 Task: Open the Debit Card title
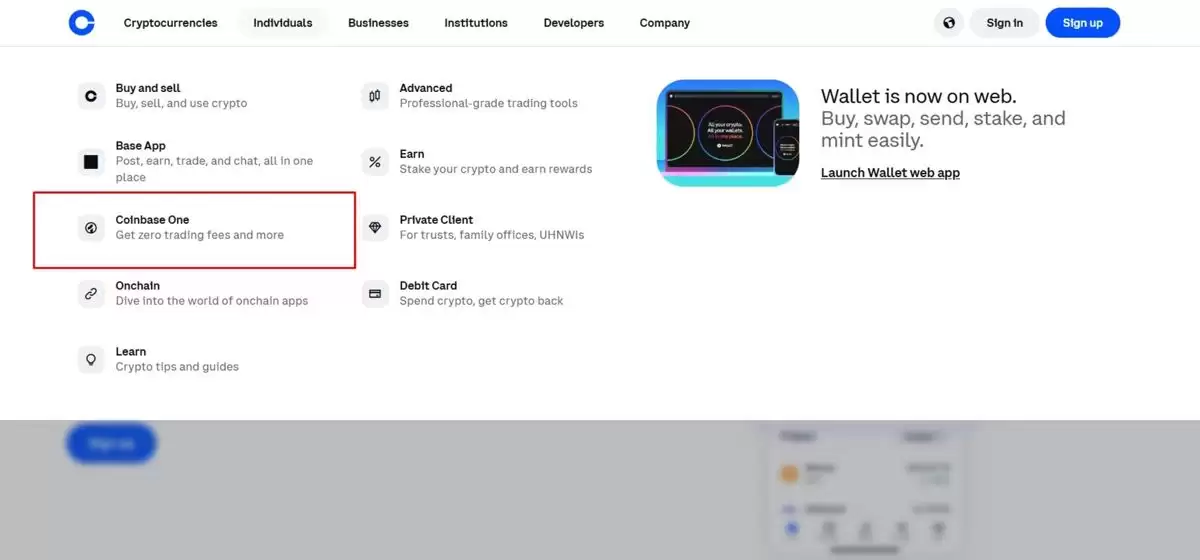tap(428, 286)
